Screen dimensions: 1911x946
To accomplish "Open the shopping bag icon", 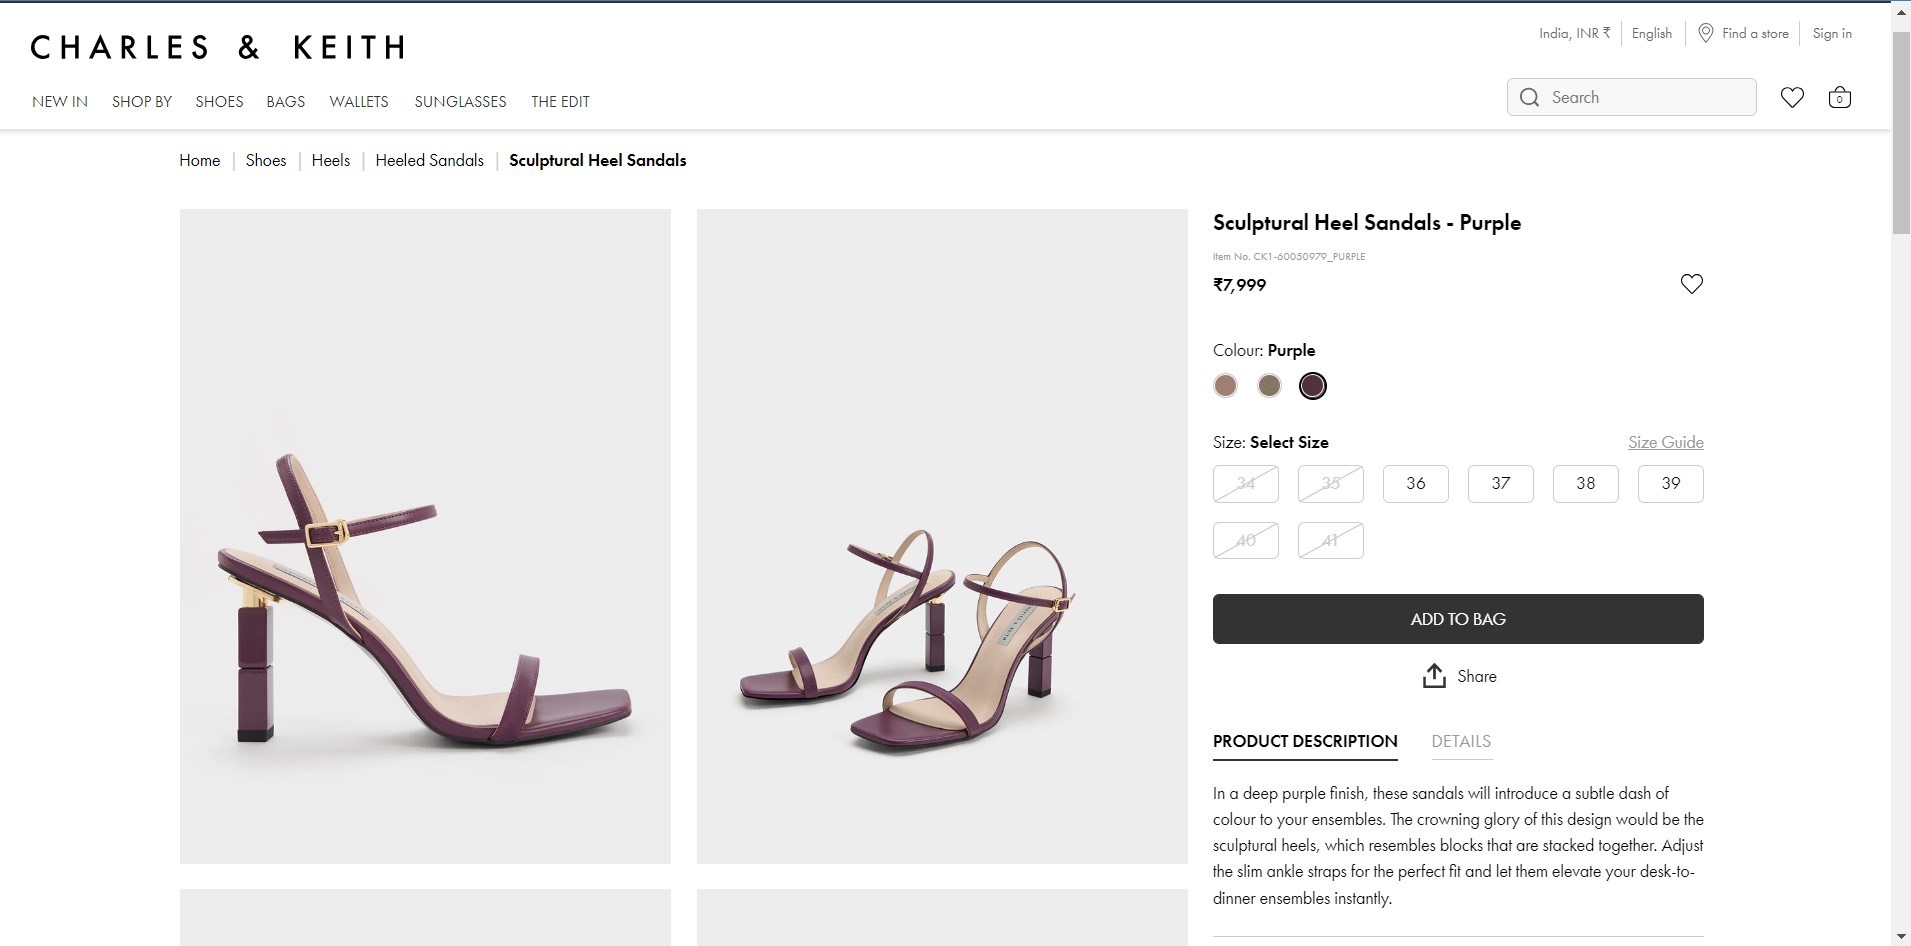I will click(1839, 97).
